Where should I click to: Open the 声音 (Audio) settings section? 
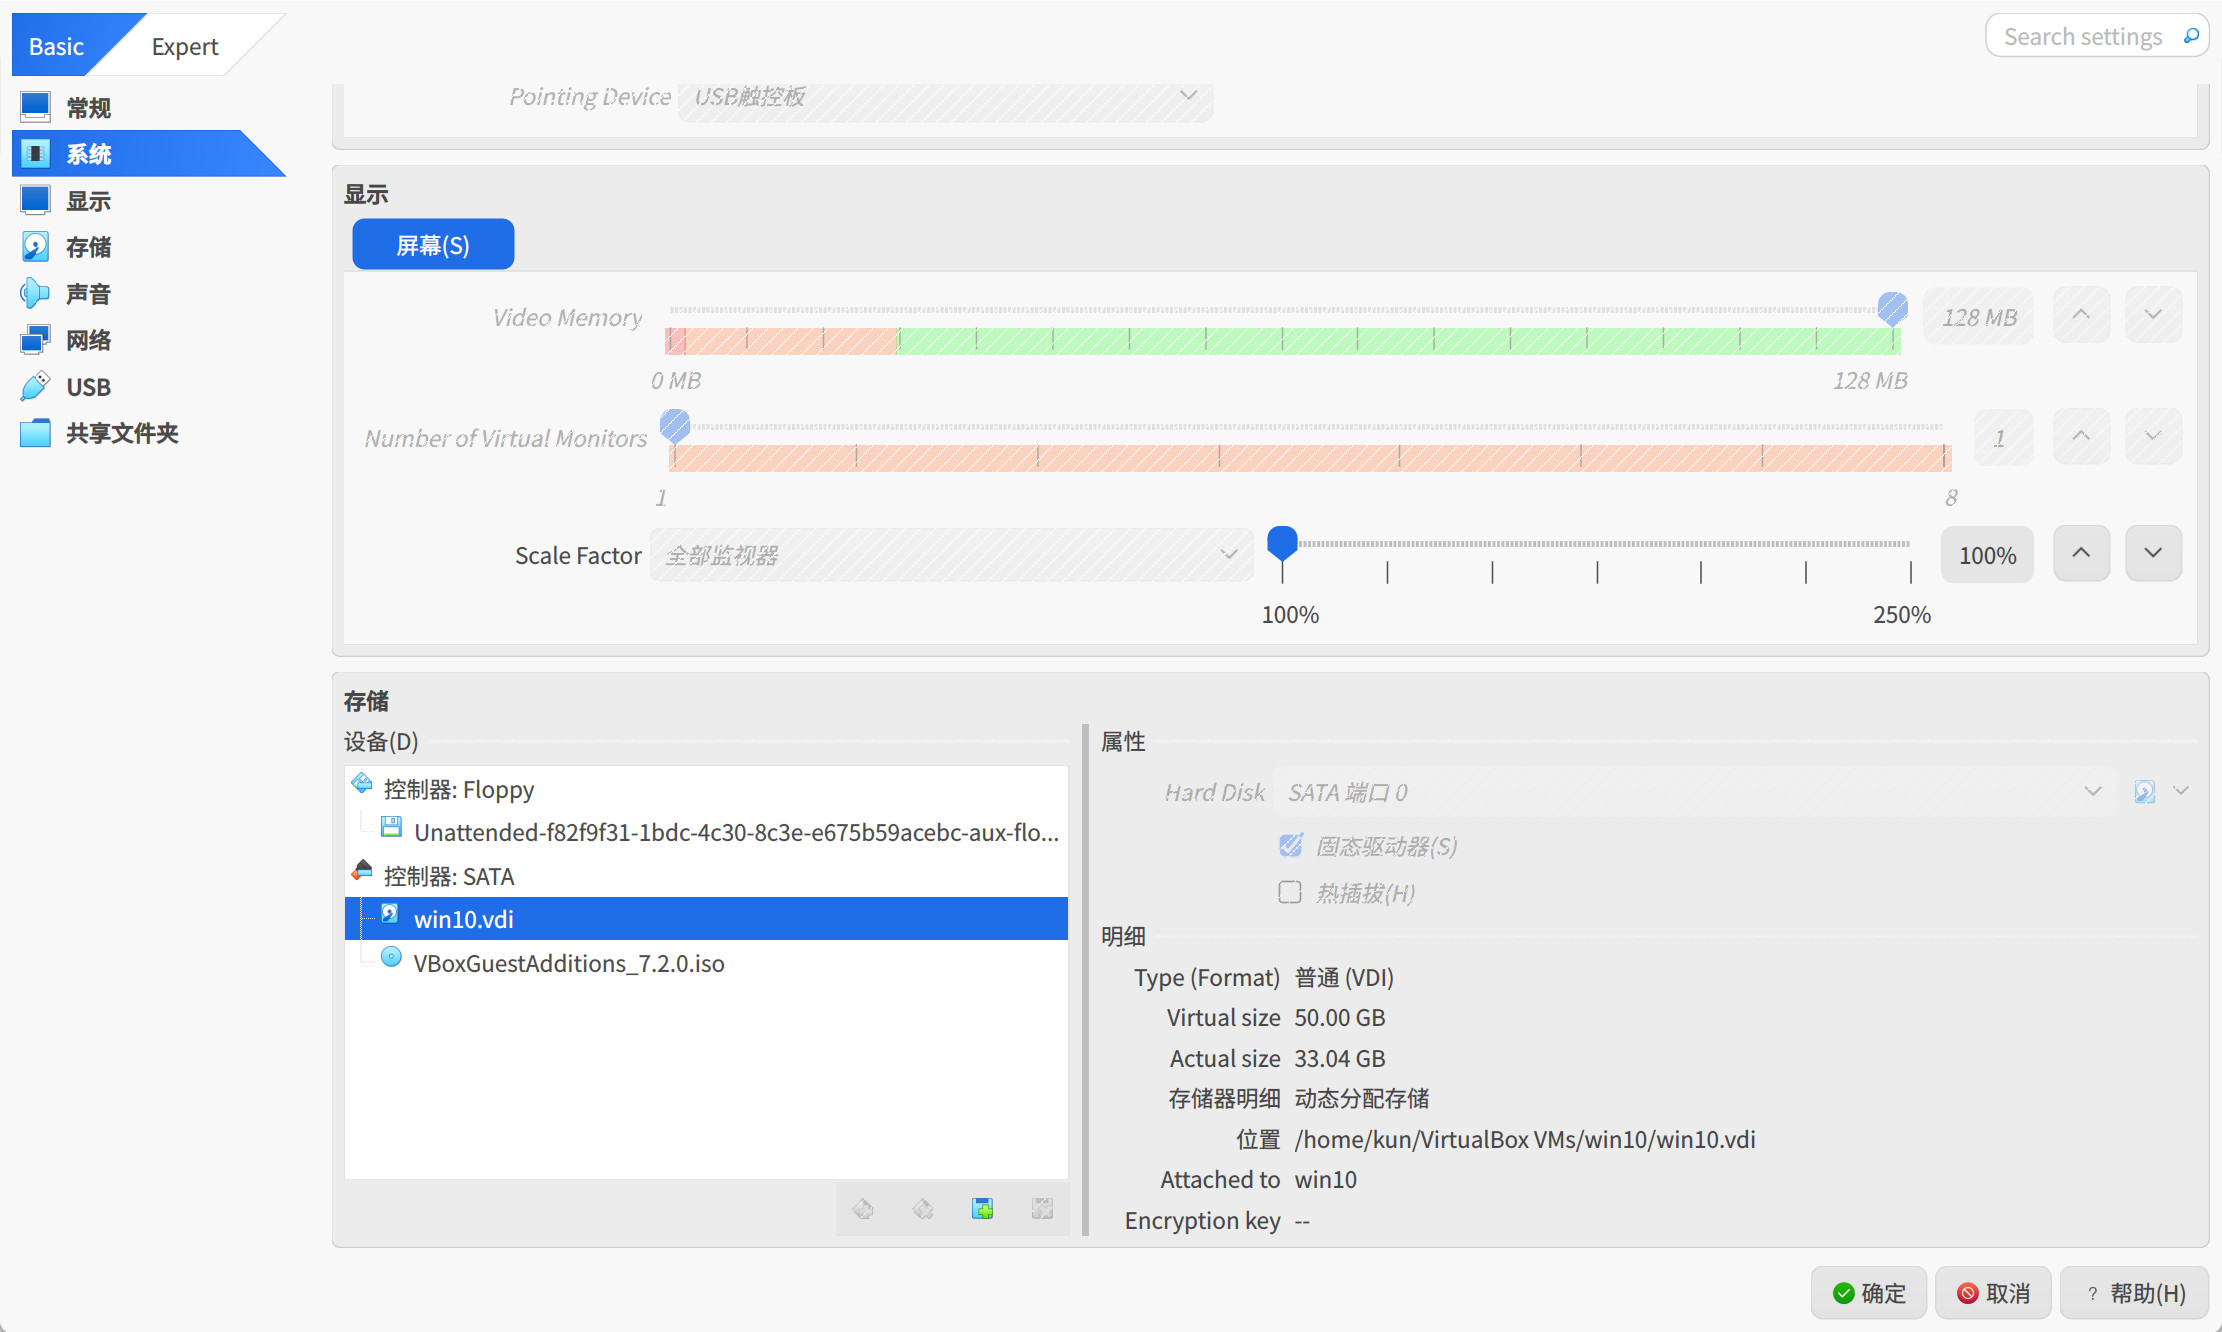coord(88,294)
